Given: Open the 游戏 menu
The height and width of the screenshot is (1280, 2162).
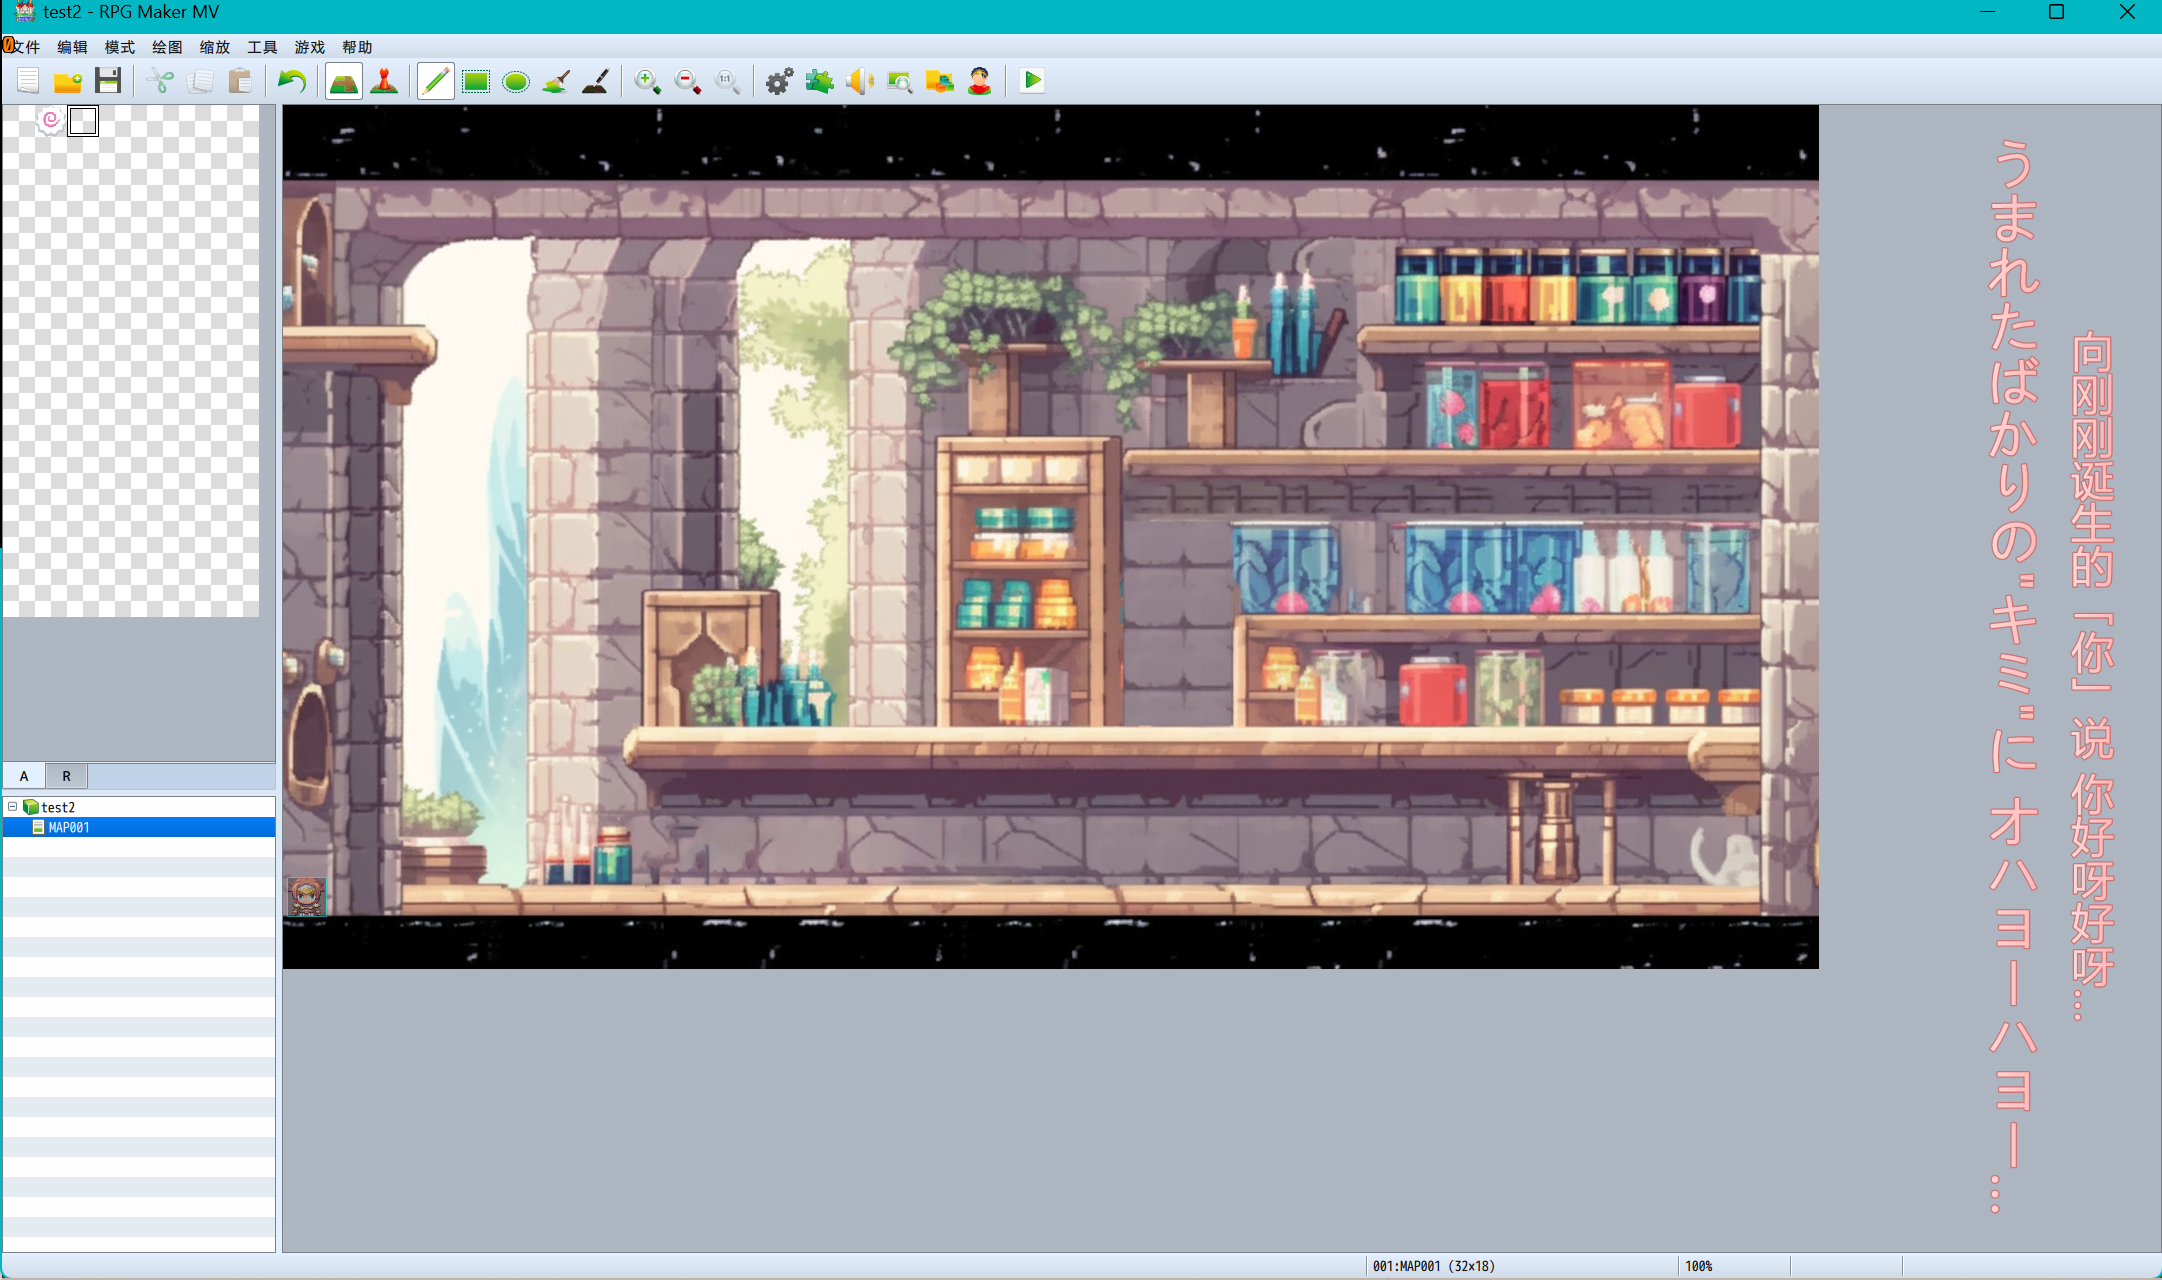Looking at the screenshot, I should click(310, 47).
